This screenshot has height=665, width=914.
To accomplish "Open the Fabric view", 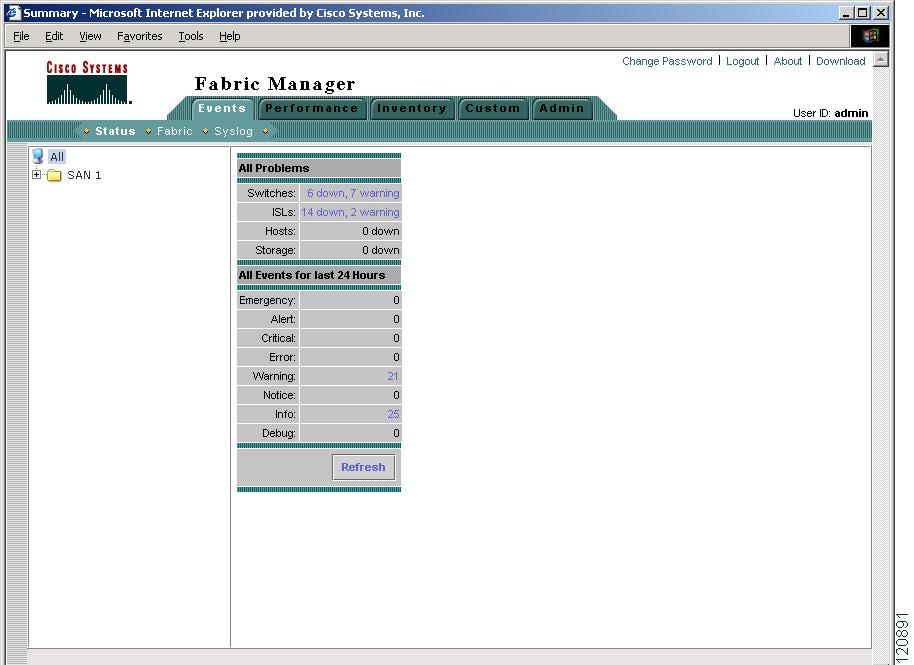I will (174, 131).
